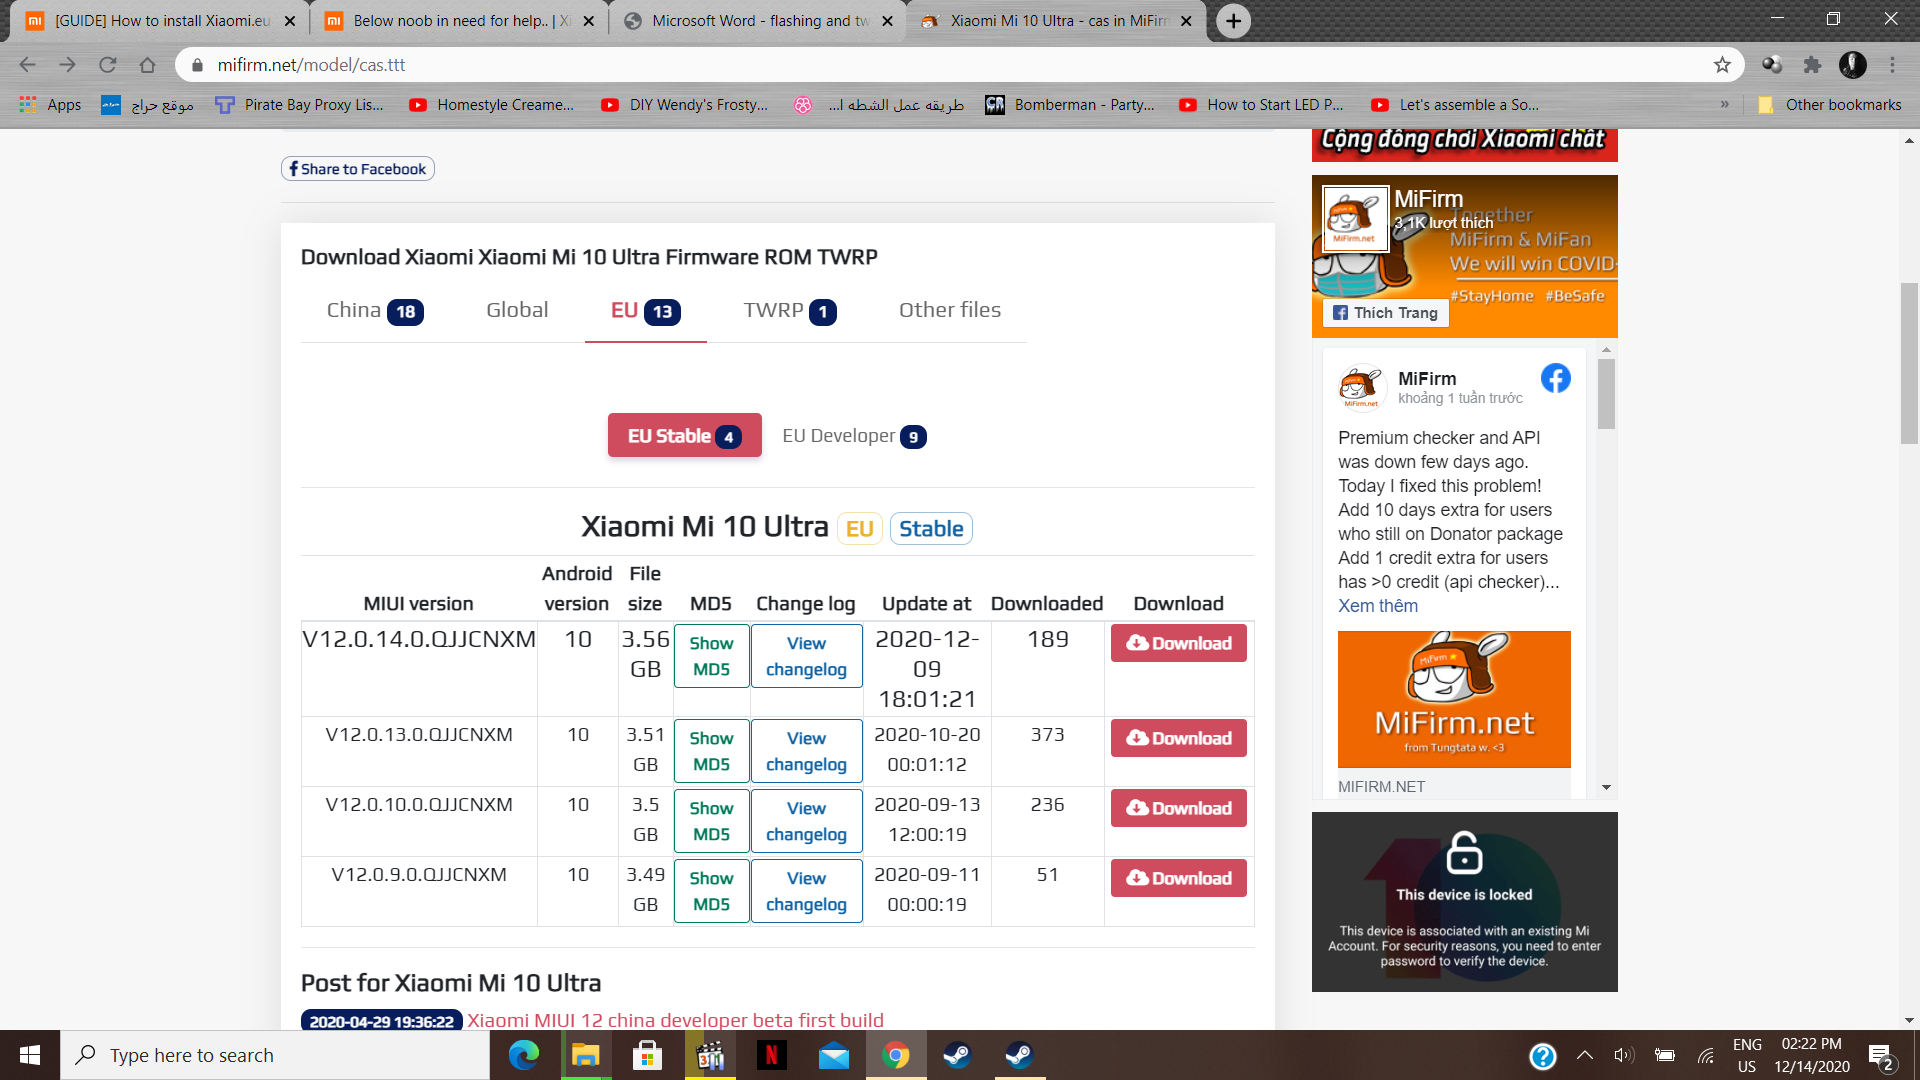Open Chrome extensions puzzle icon
Viewport: 1920px width, 1080px height.
pyautogui.click(x=1812, y=65)
